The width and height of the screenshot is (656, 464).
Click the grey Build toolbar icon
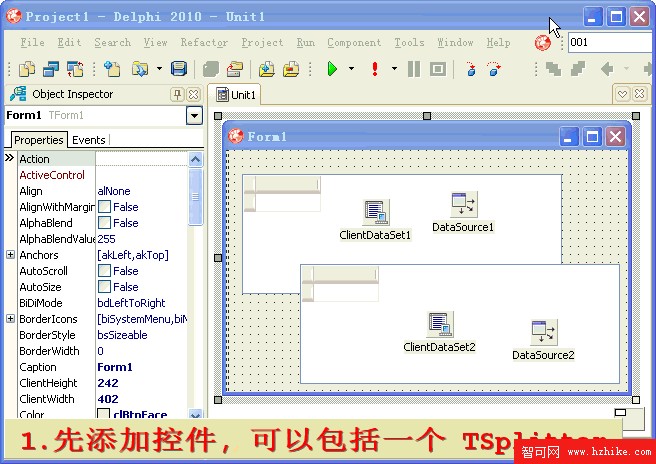(x=211, y=69)
